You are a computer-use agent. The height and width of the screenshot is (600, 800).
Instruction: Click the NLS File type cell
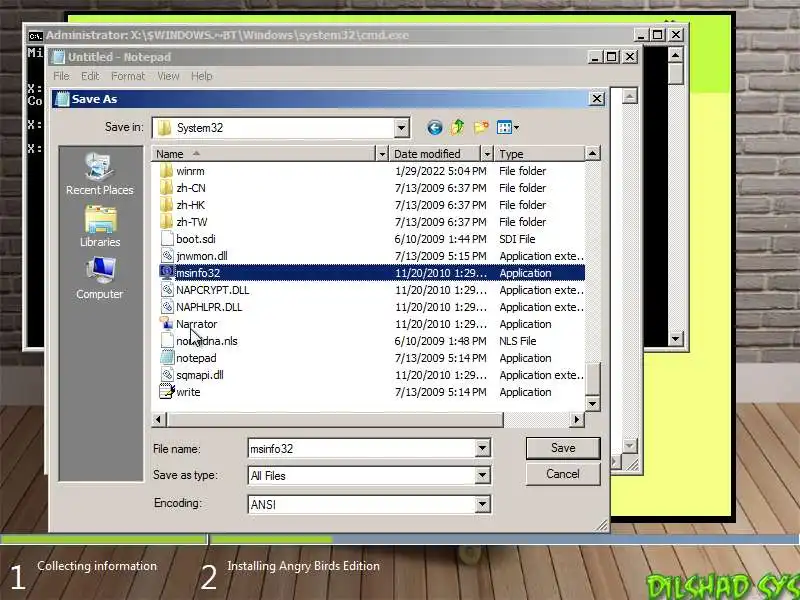[x=517, y=341]
